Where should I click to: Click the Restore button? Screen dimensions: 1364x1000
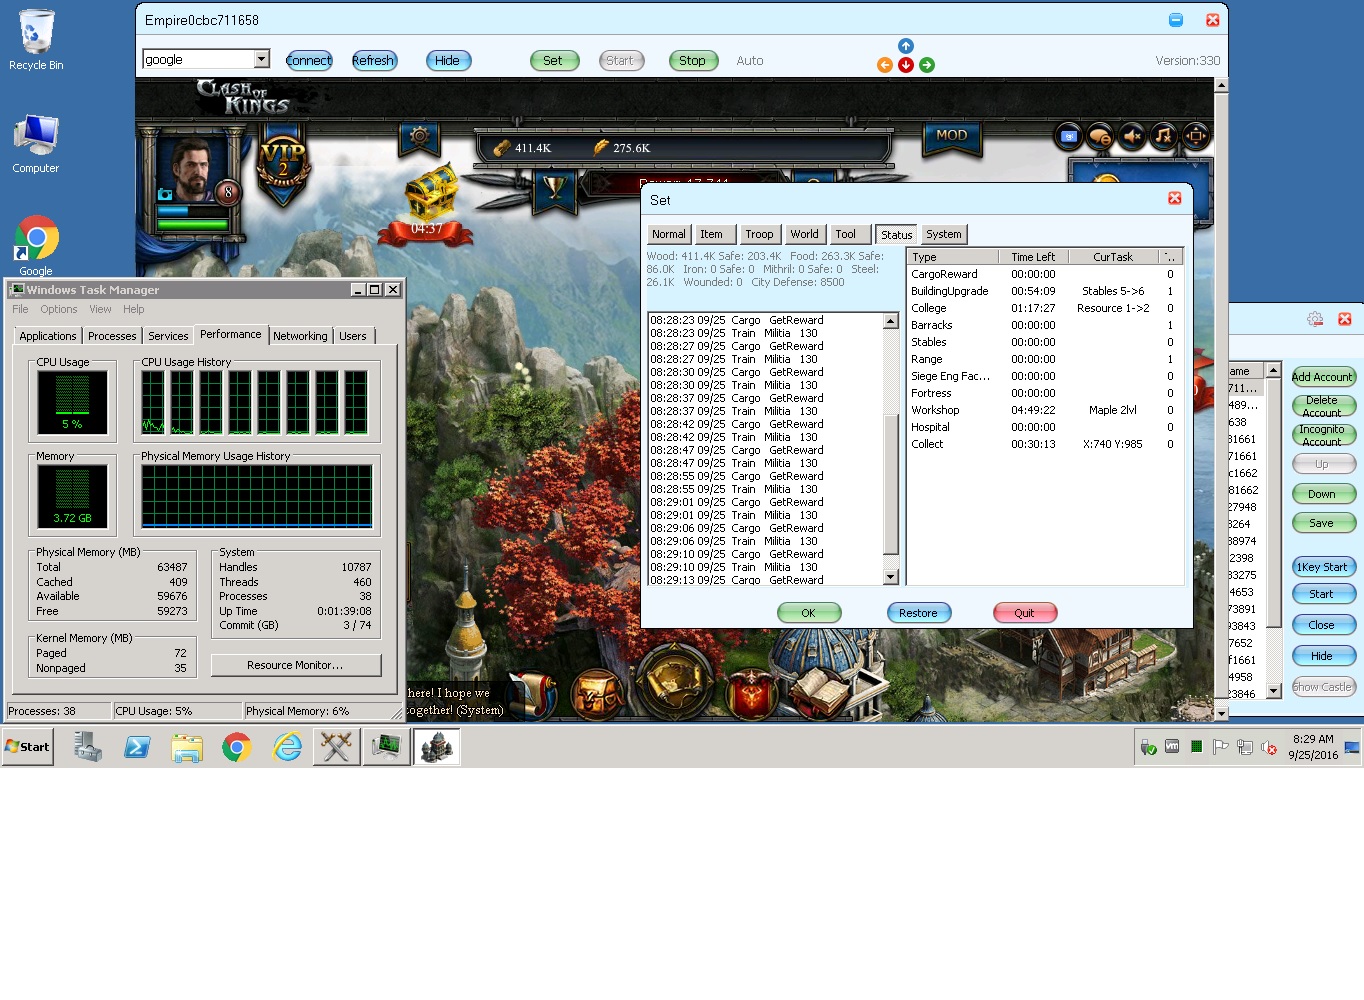[918, 613]
